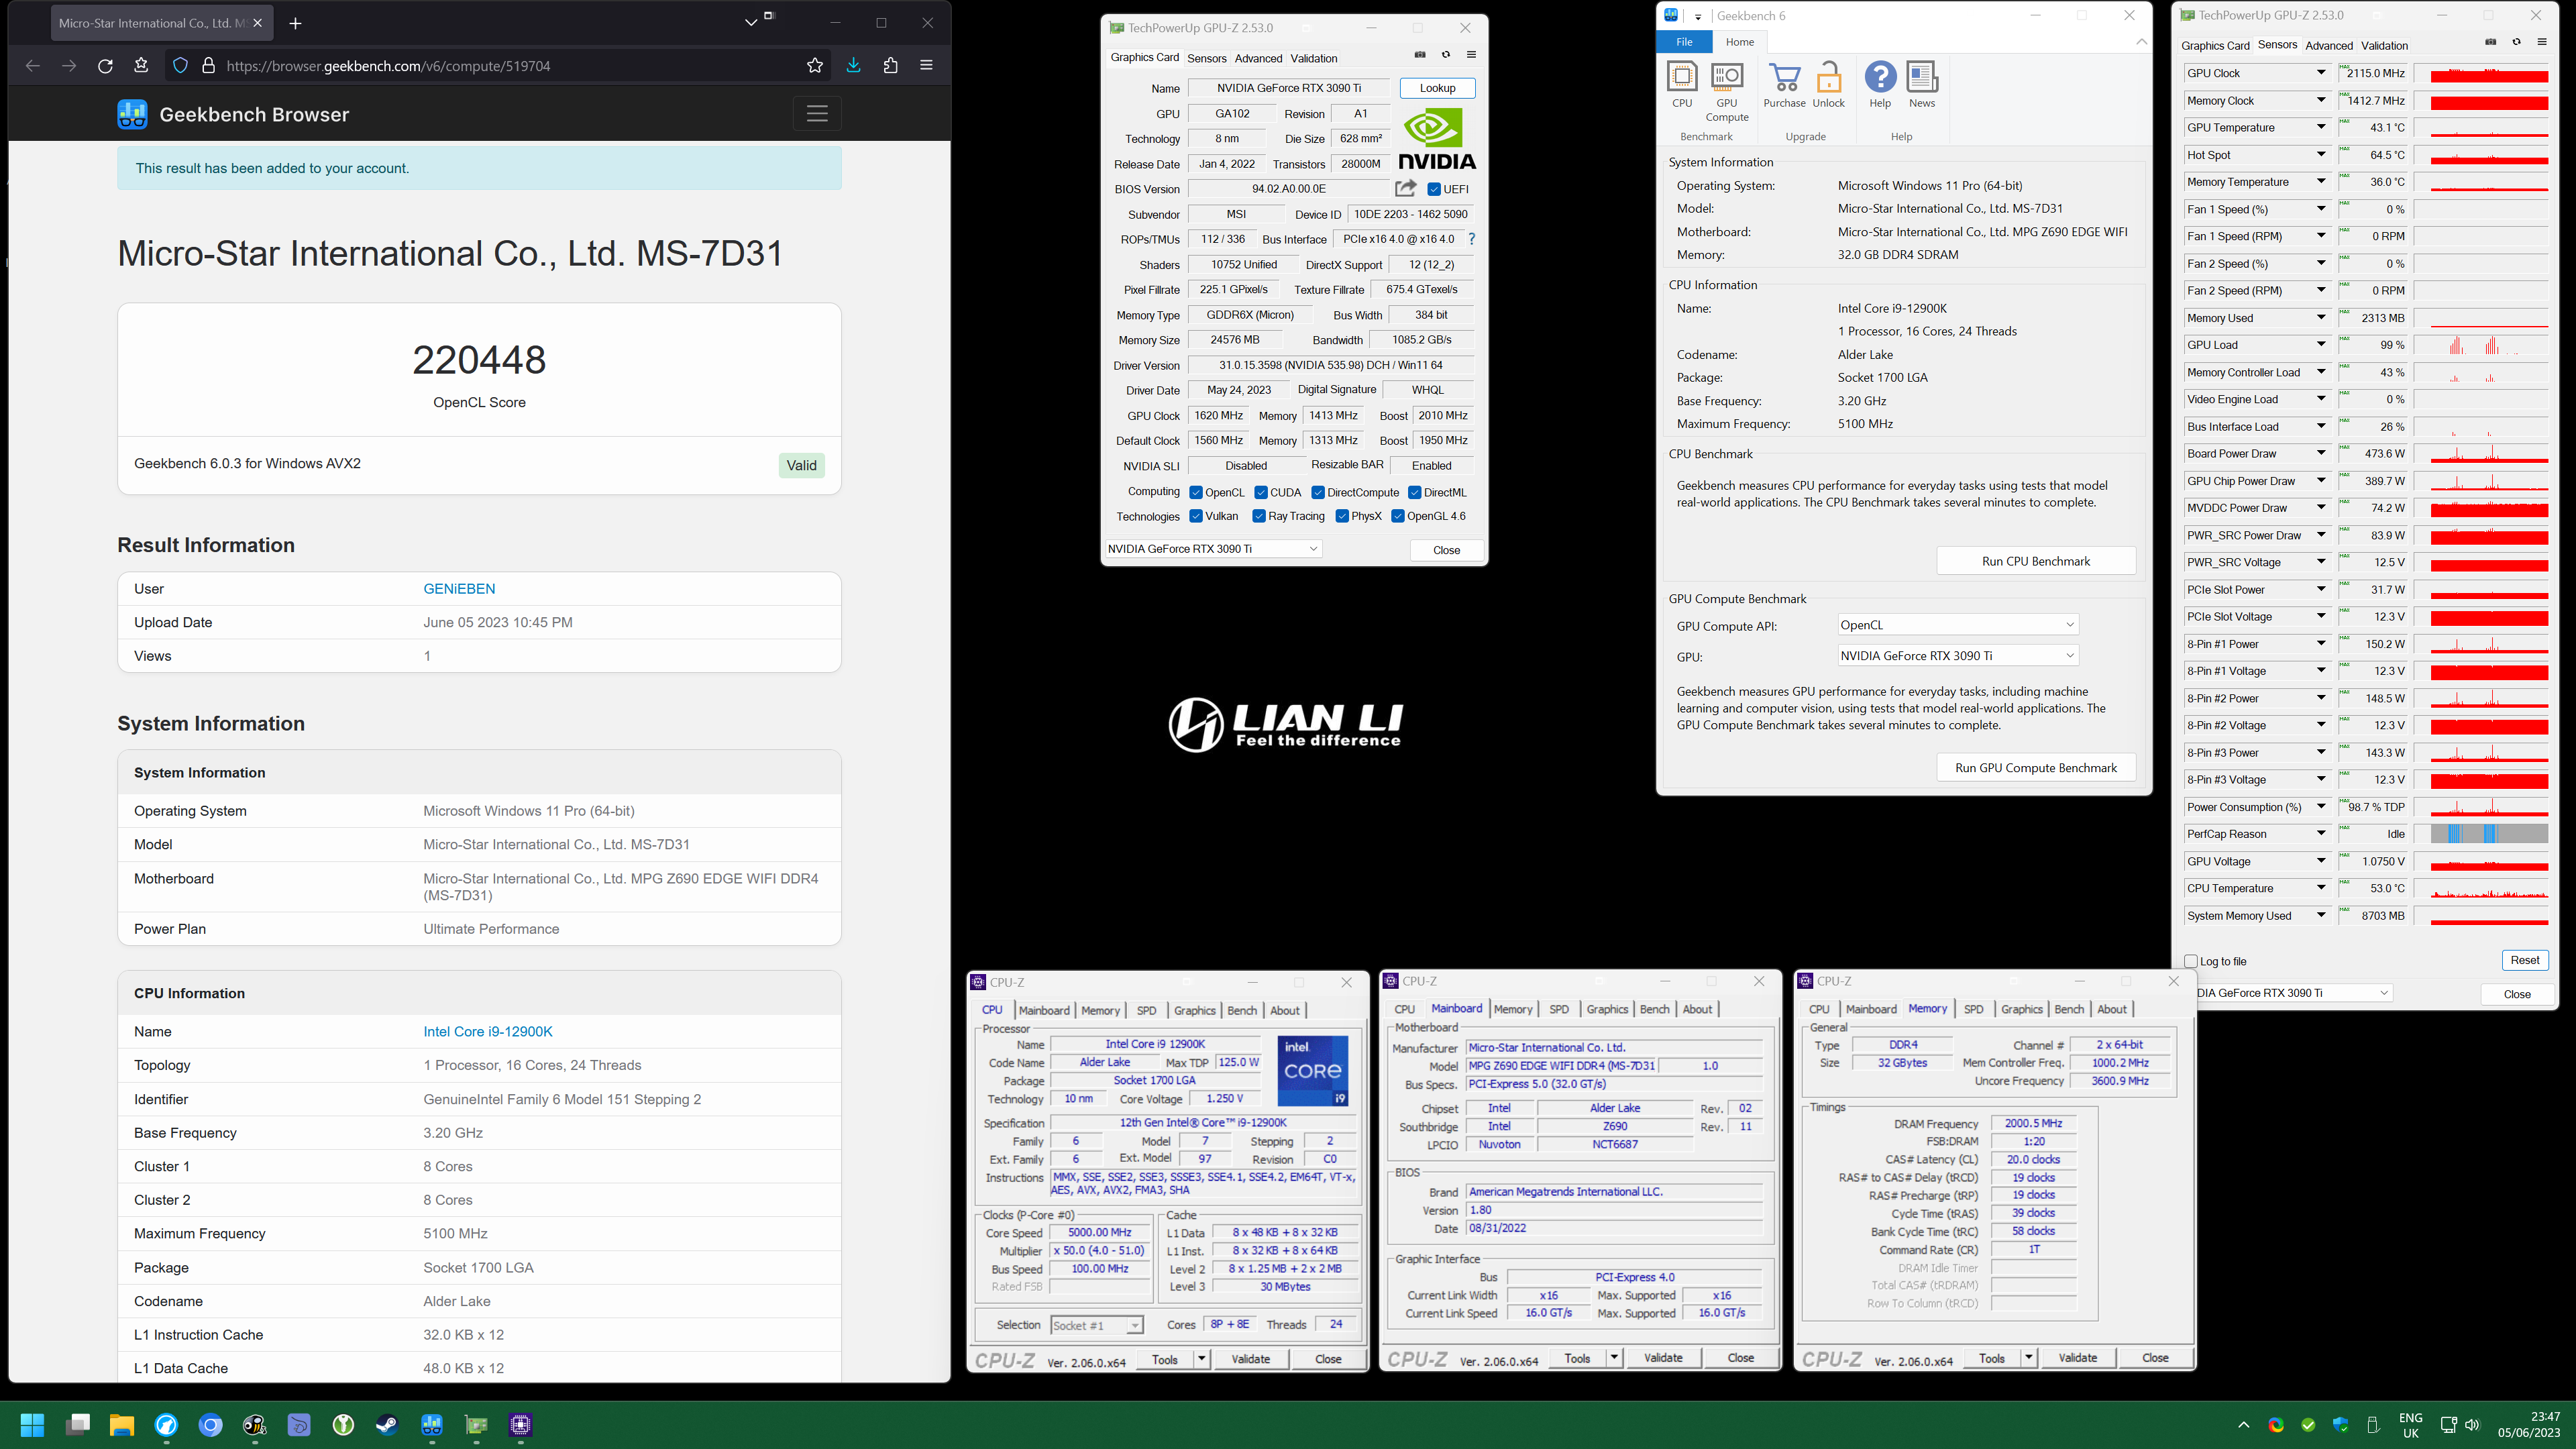Toggle the PhysX checkbox
The height and width of the screenshot is (1449, 2576).
pos(1342,516)
